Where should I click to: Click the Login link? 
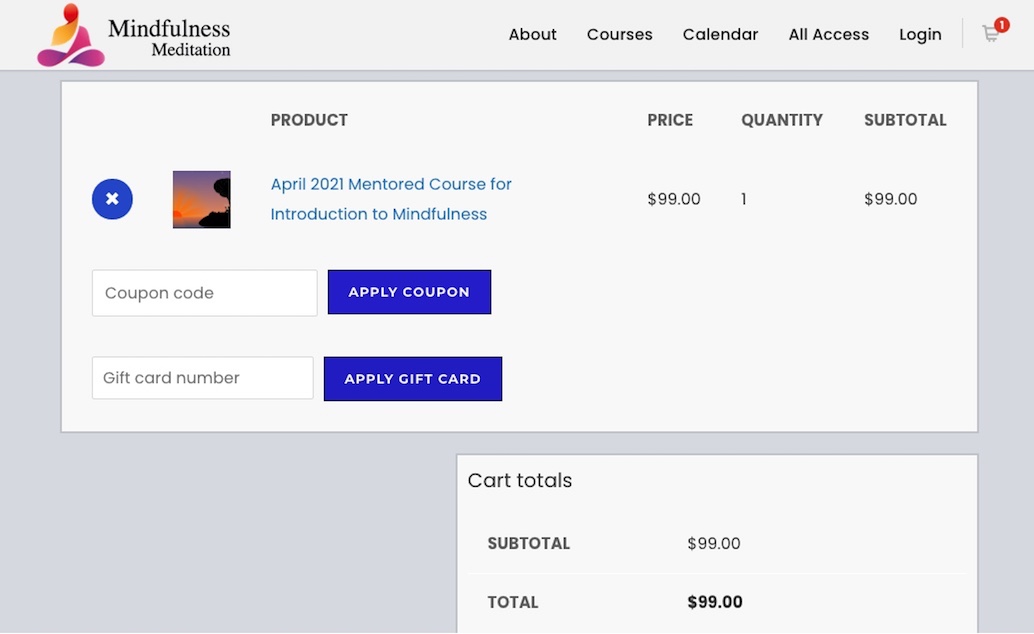point(920,34)
